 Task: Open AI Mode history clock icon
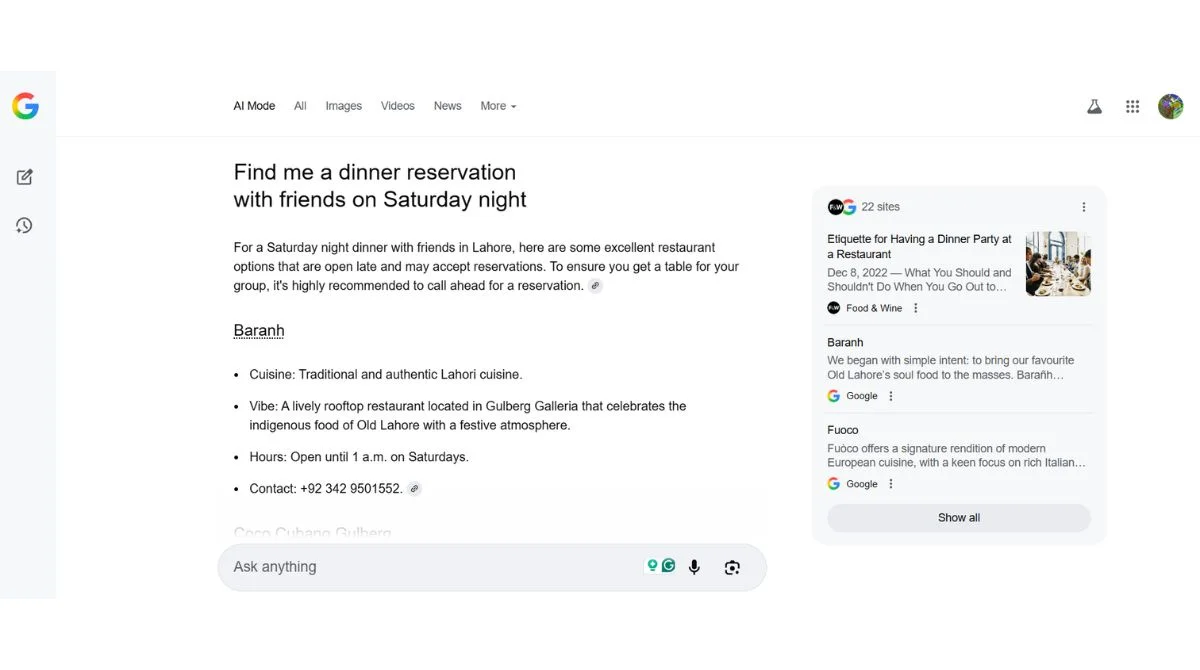point(25,225)
